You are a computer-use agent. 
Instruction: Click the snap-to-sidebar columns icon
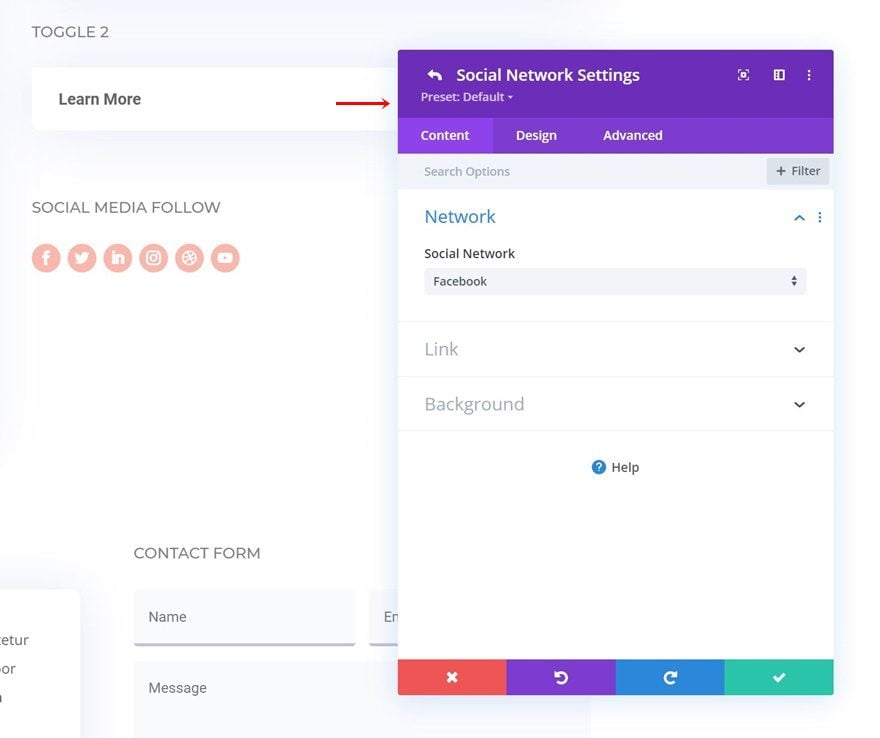(x=779, y=75)
